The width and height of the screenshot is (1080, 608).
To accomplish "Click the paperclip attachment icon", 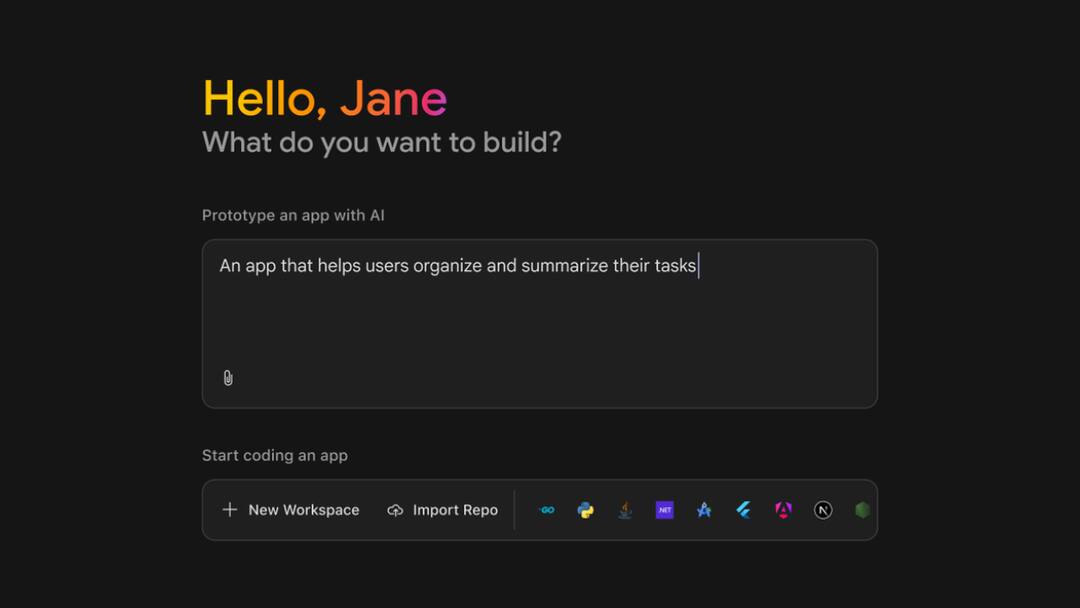I will 228,378.
